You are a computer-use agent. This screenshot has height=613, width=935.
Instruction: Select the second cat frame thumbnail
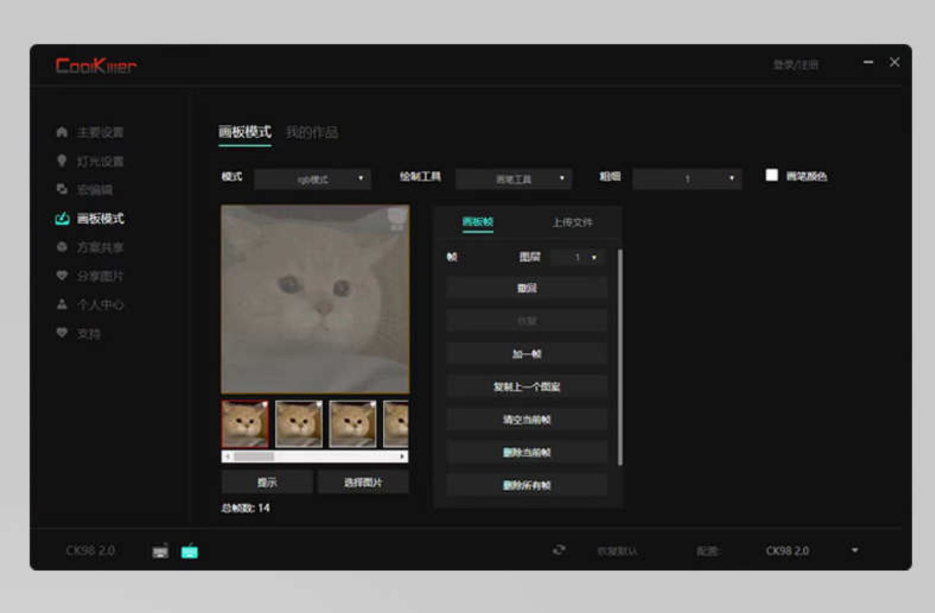click(x=299, y=424)
